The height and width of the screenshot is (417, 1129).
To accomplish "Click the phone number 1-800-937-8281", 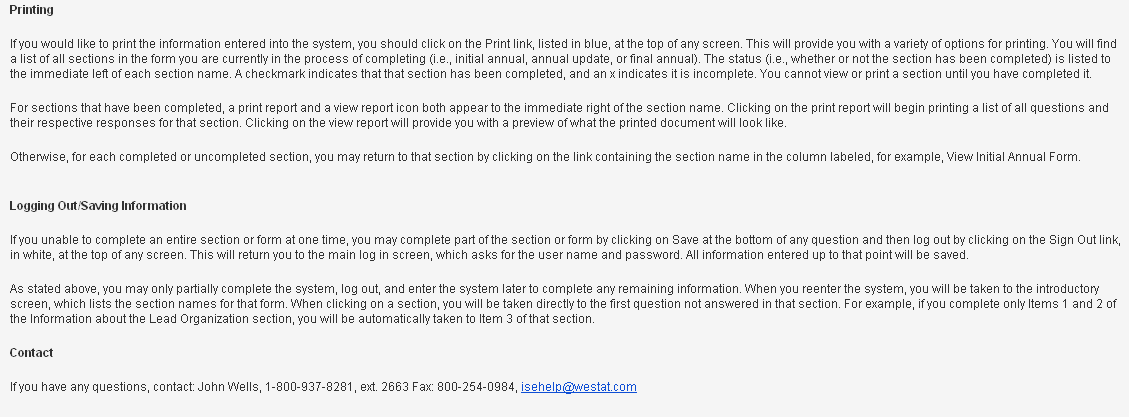I will (310, 387).
